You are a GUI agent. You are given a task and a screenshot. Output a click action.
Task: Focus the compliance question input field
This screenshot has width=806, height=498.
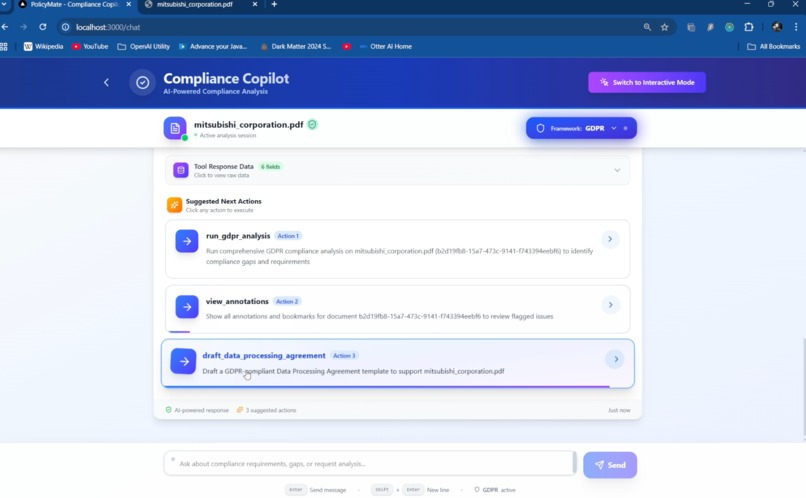pyautogui.click(x=370, y=464)
